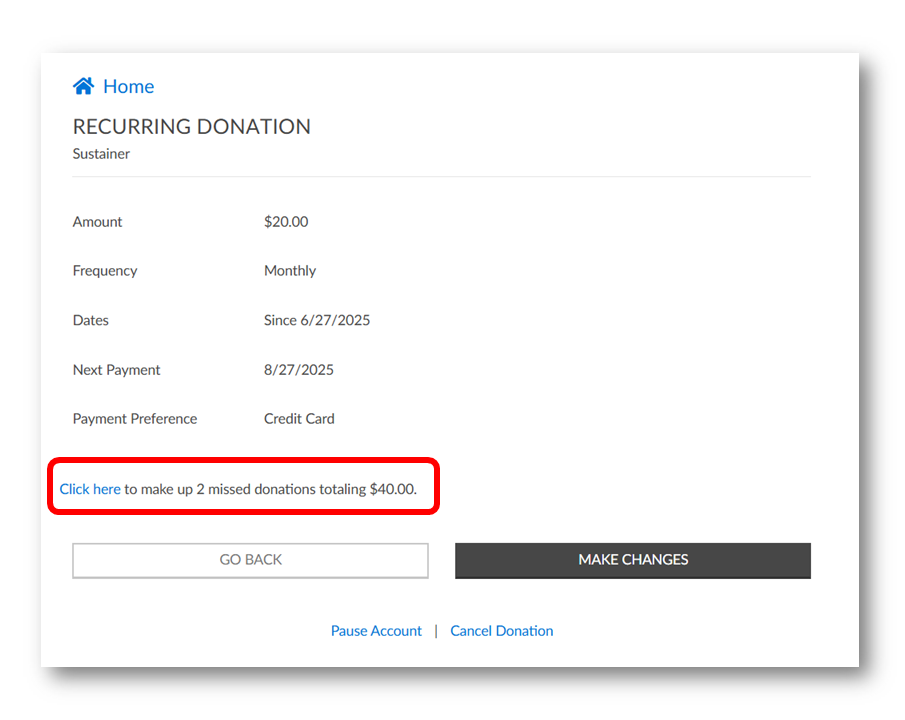Click the Sustainer subtitle text
The image size is (905, 720).
101,154
